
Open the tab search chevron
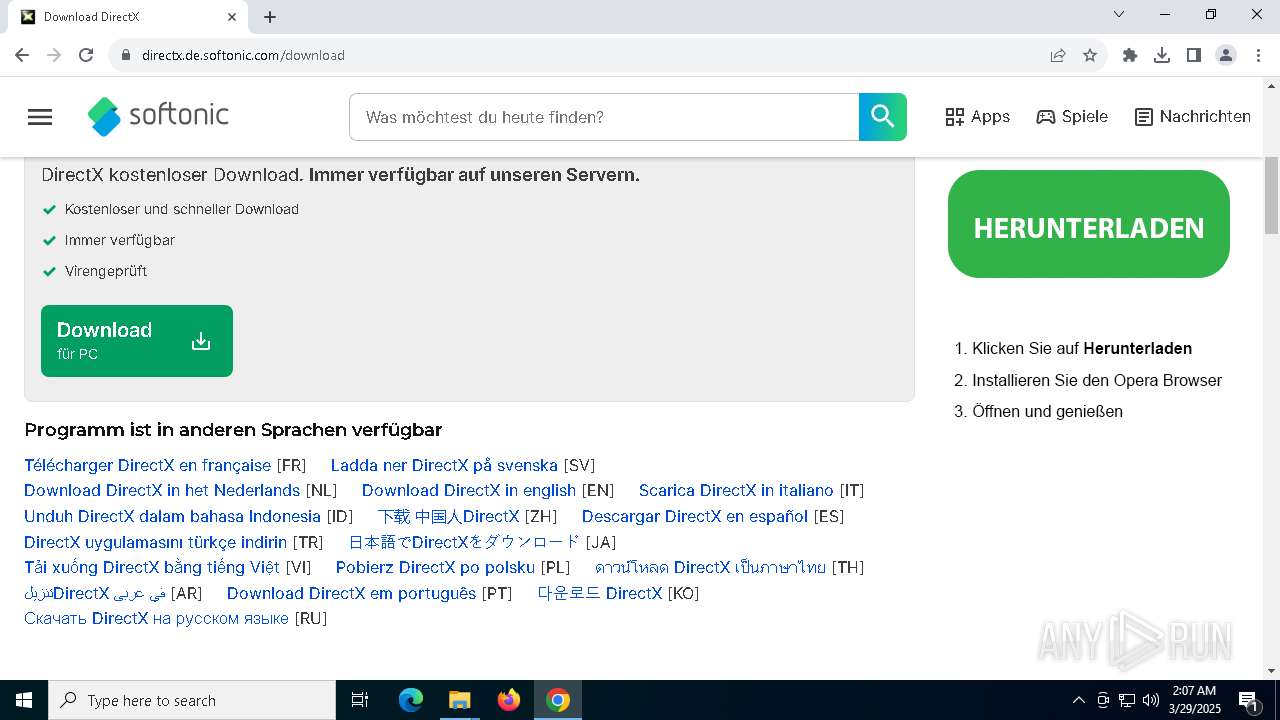tap(1119, 14)
